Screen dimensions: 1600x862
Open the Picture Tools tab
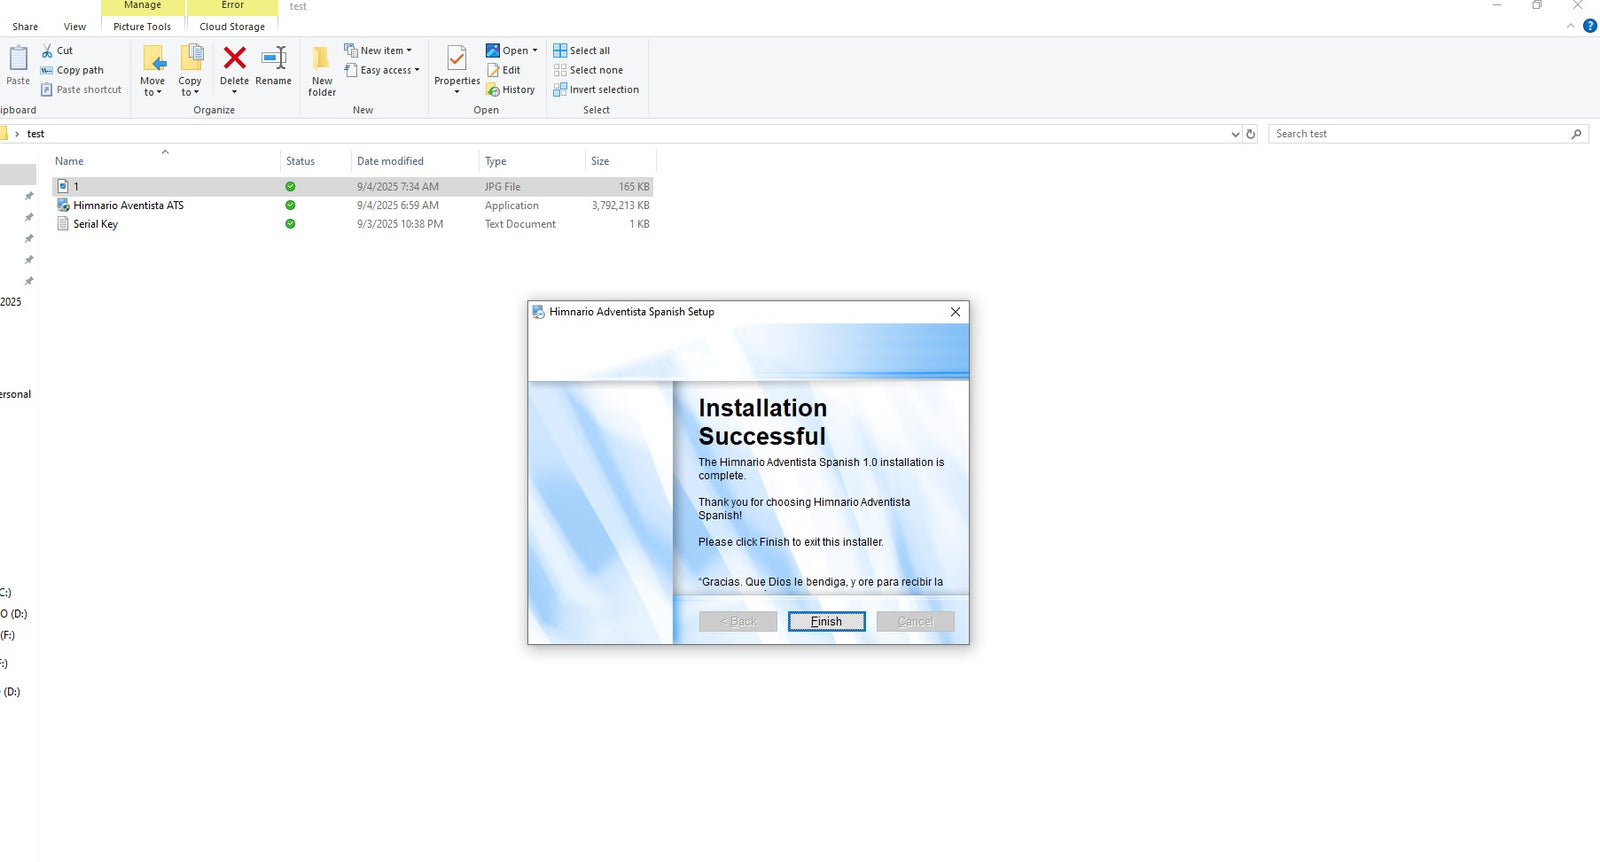142,27
